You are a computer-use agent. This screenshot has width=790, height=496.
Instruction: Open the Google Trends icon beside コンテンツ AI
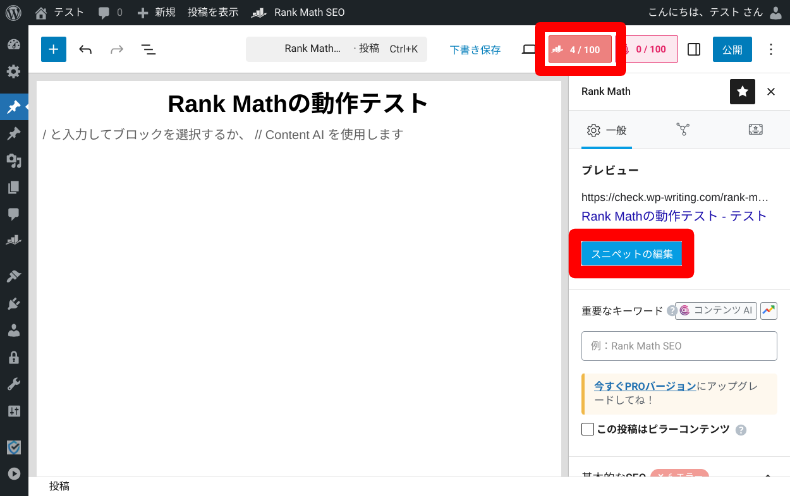pos(768,311)
